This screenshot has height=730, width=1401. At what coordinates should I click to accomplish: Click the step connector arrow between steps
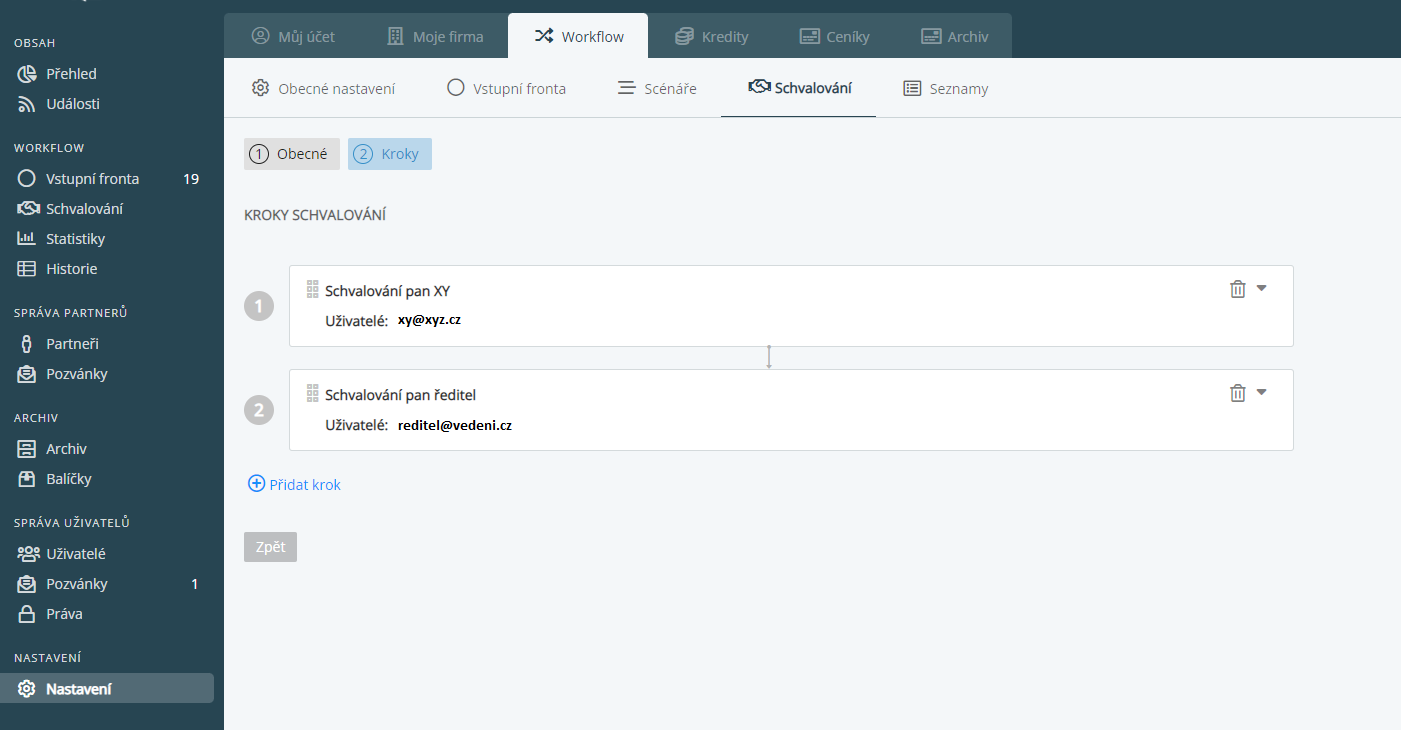click(x=768, y=357)
